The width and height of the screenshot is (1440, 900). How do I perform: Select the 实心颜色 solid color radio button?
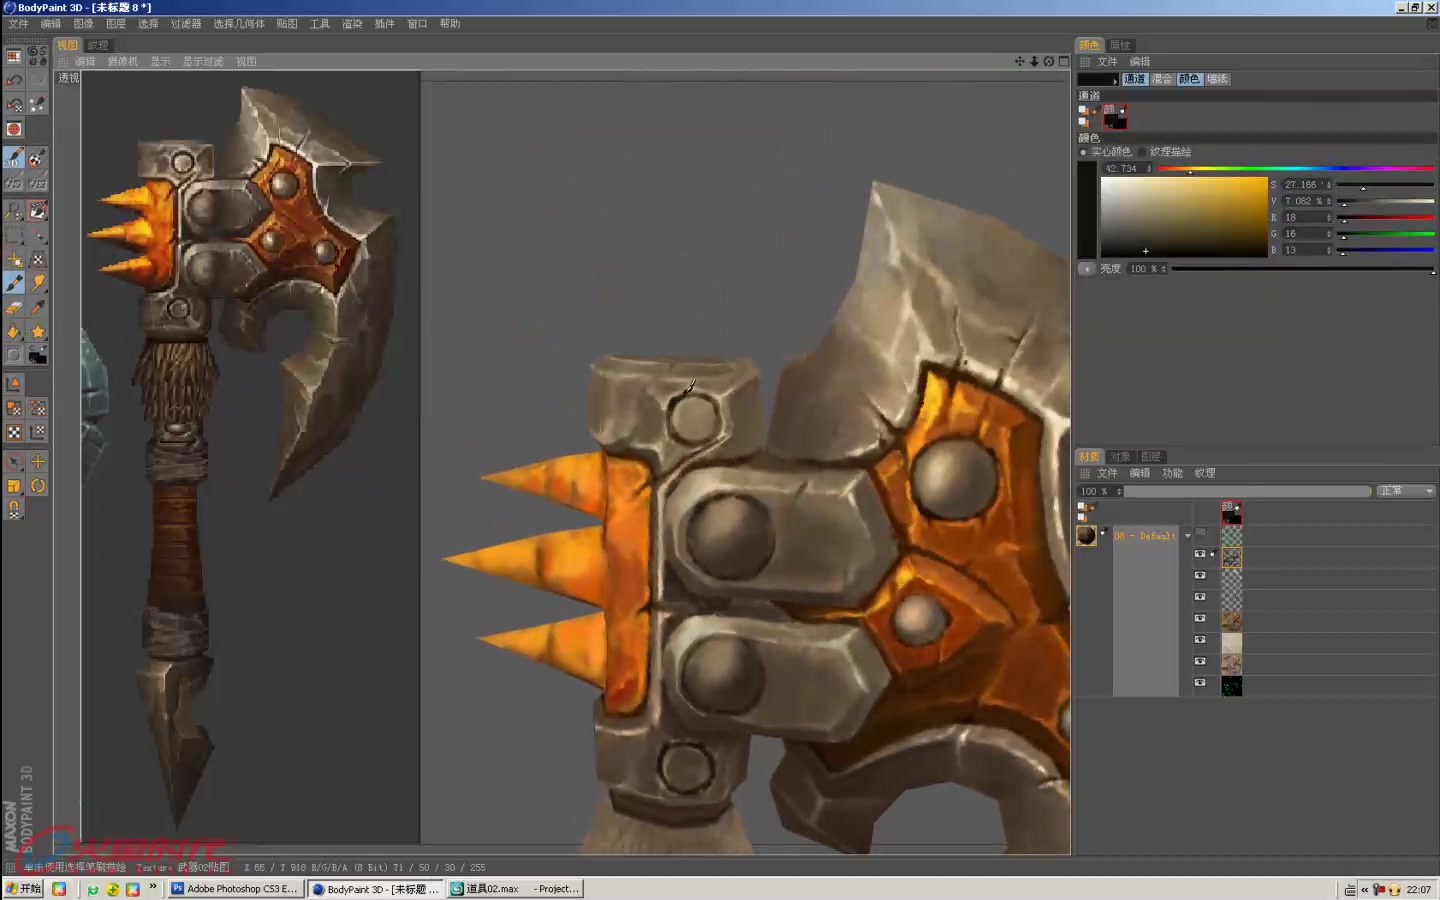point(1083,152)
